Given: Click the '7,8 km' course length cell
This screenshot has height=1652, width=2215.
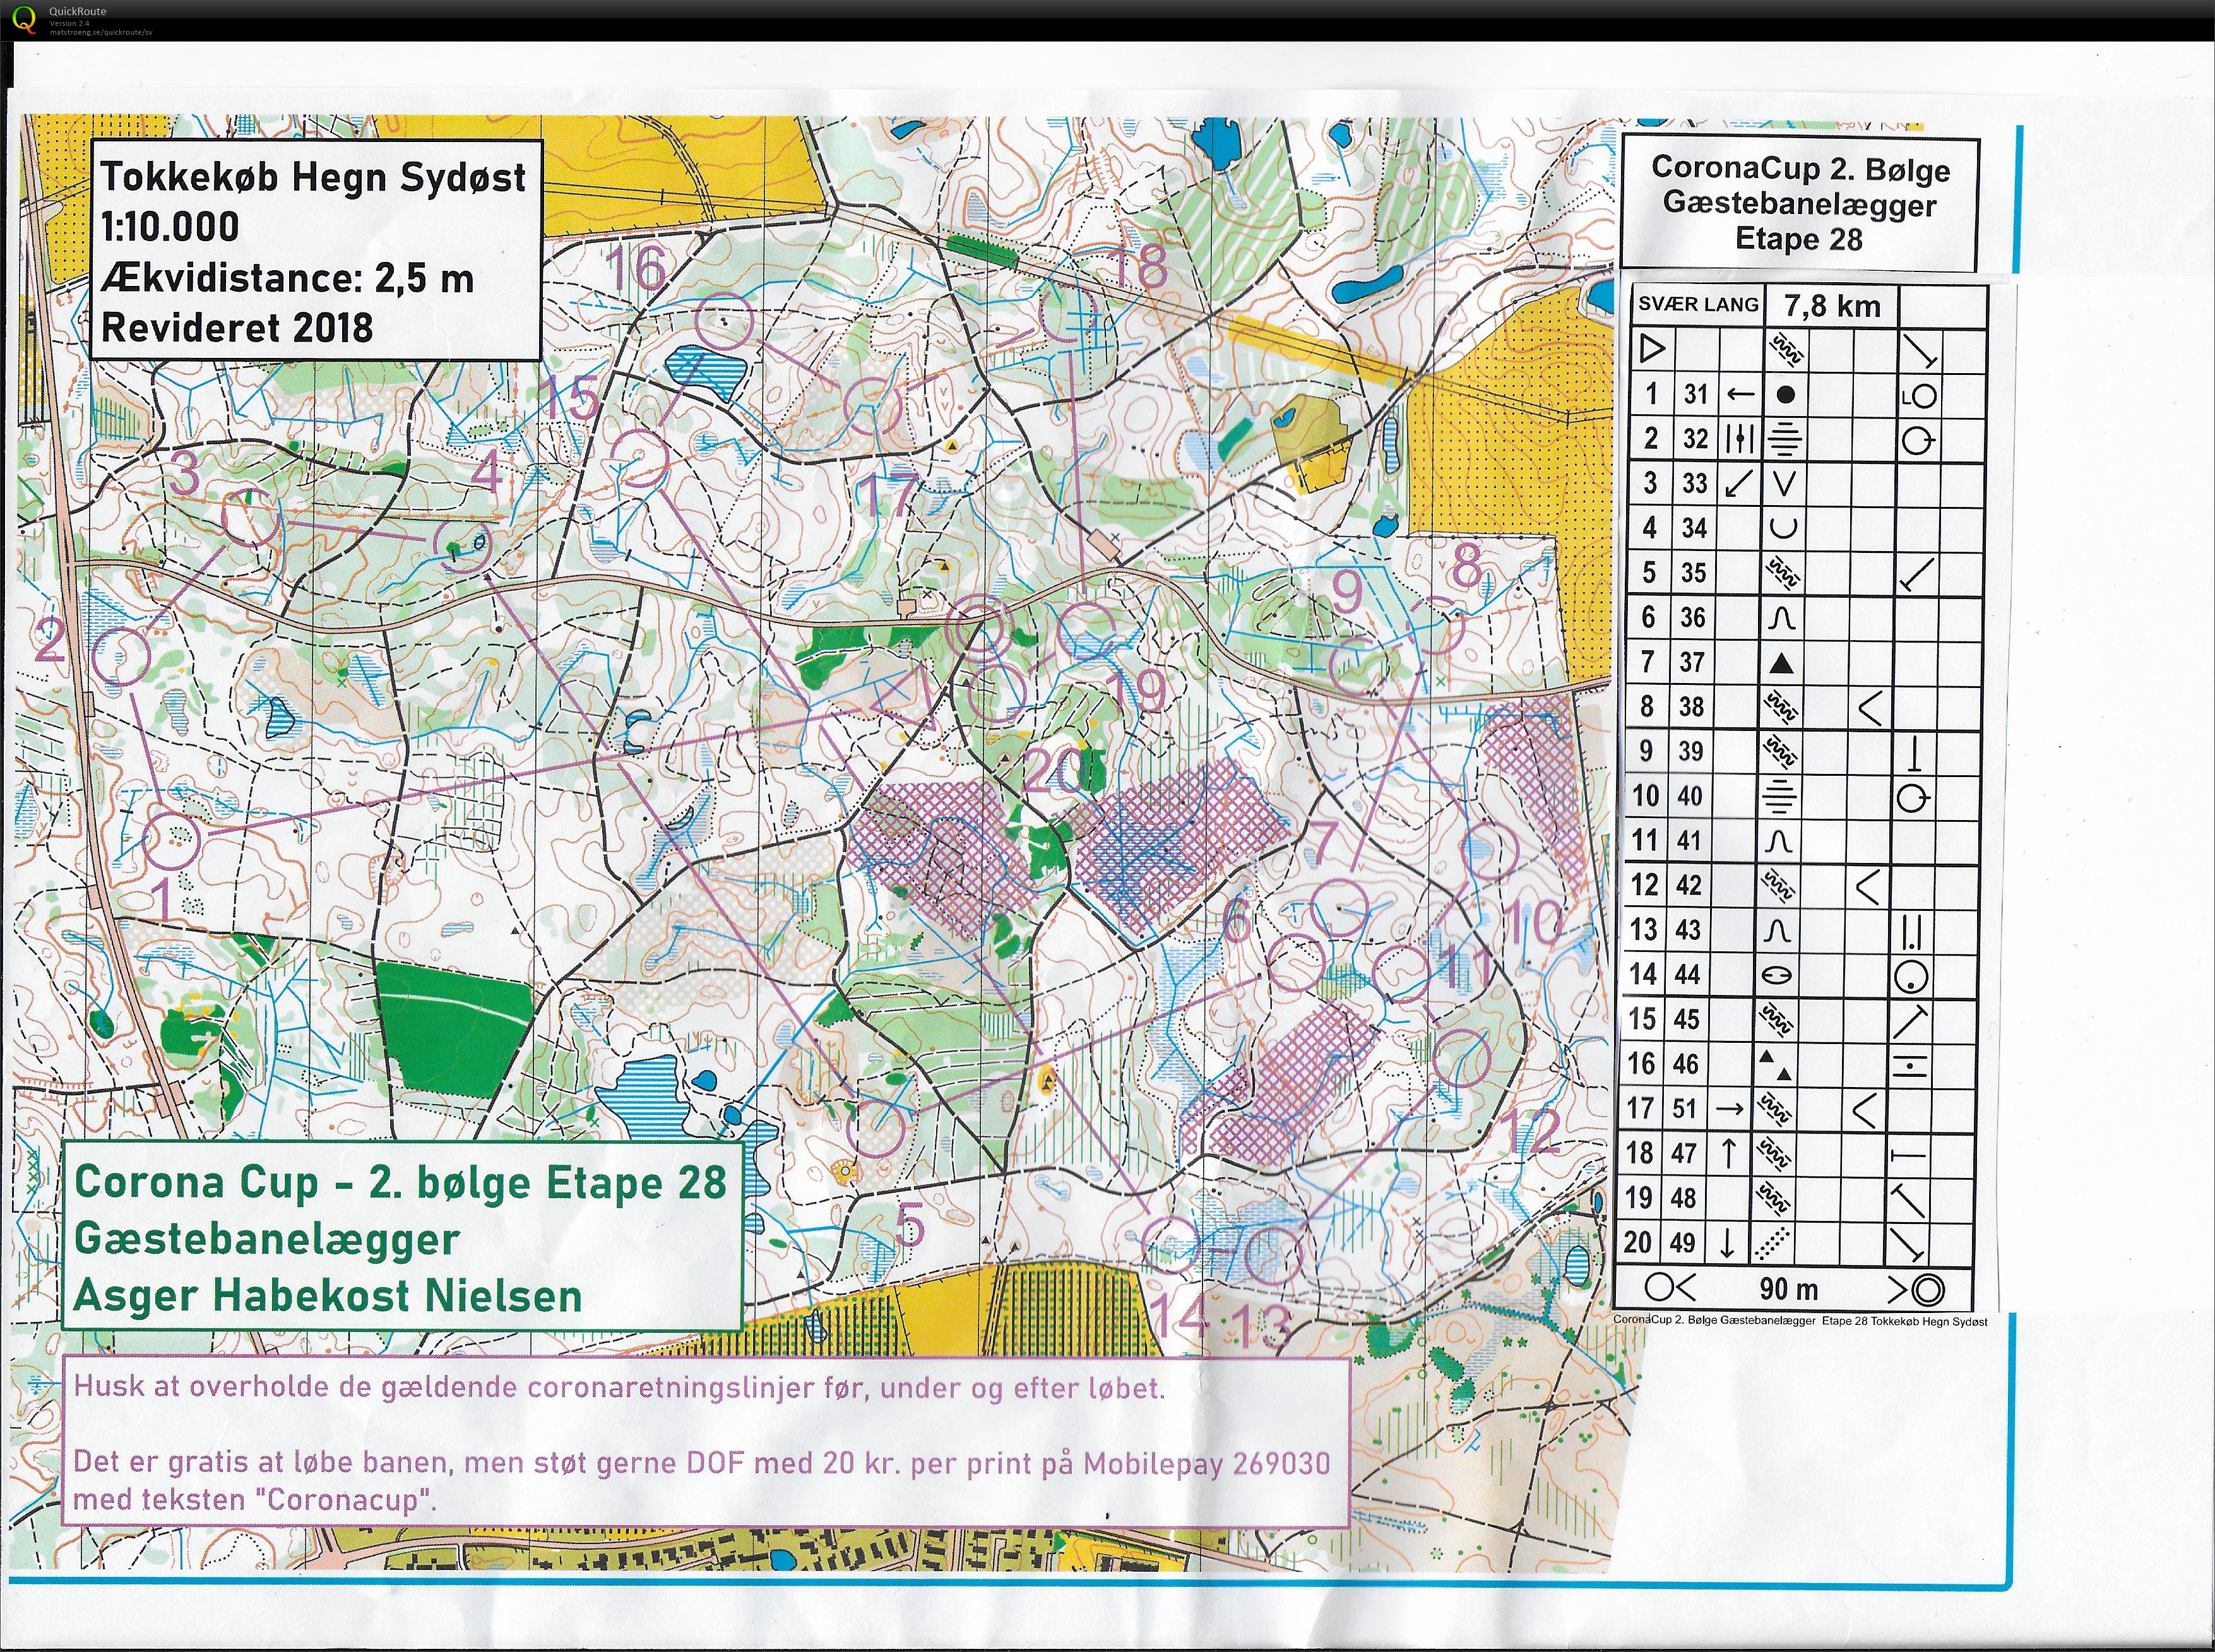Looking at the screenshot, I should [1831, 305].
